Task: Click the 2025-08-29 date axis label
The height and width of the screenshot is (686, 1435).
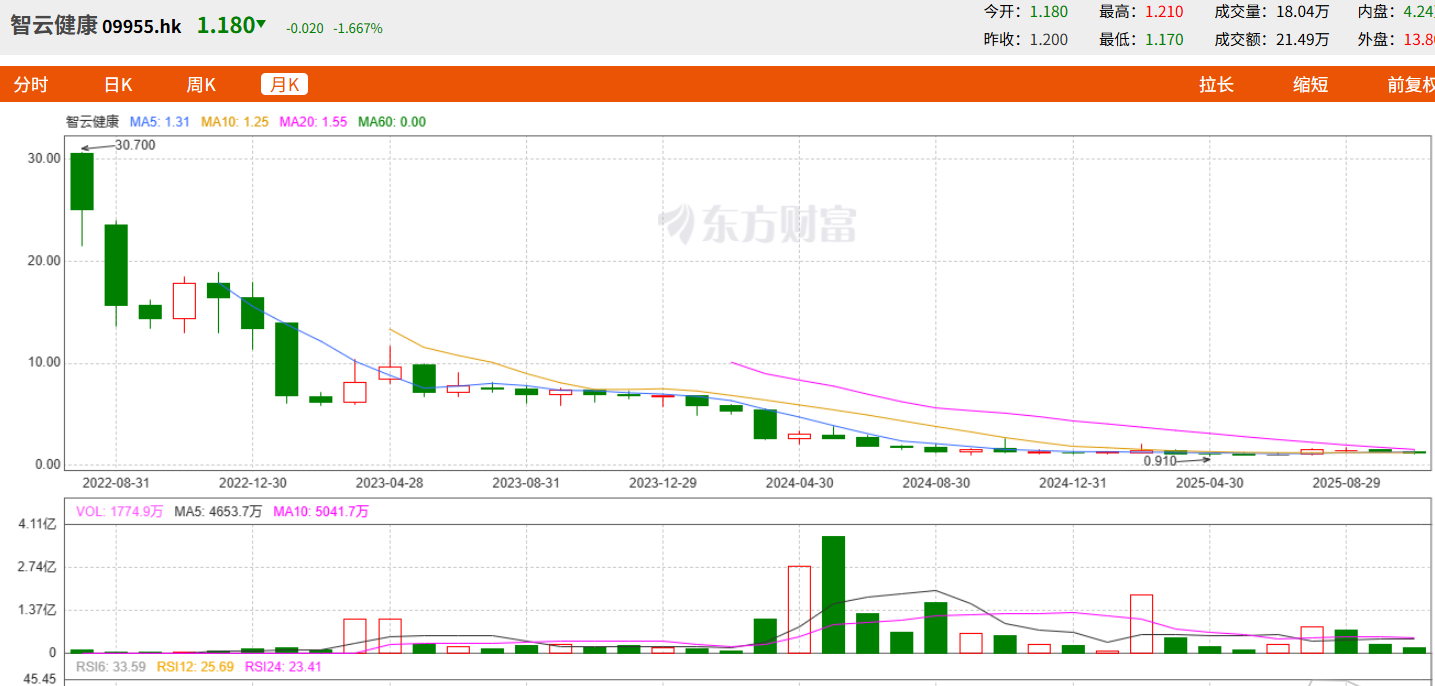Action: coord(1347,482)
